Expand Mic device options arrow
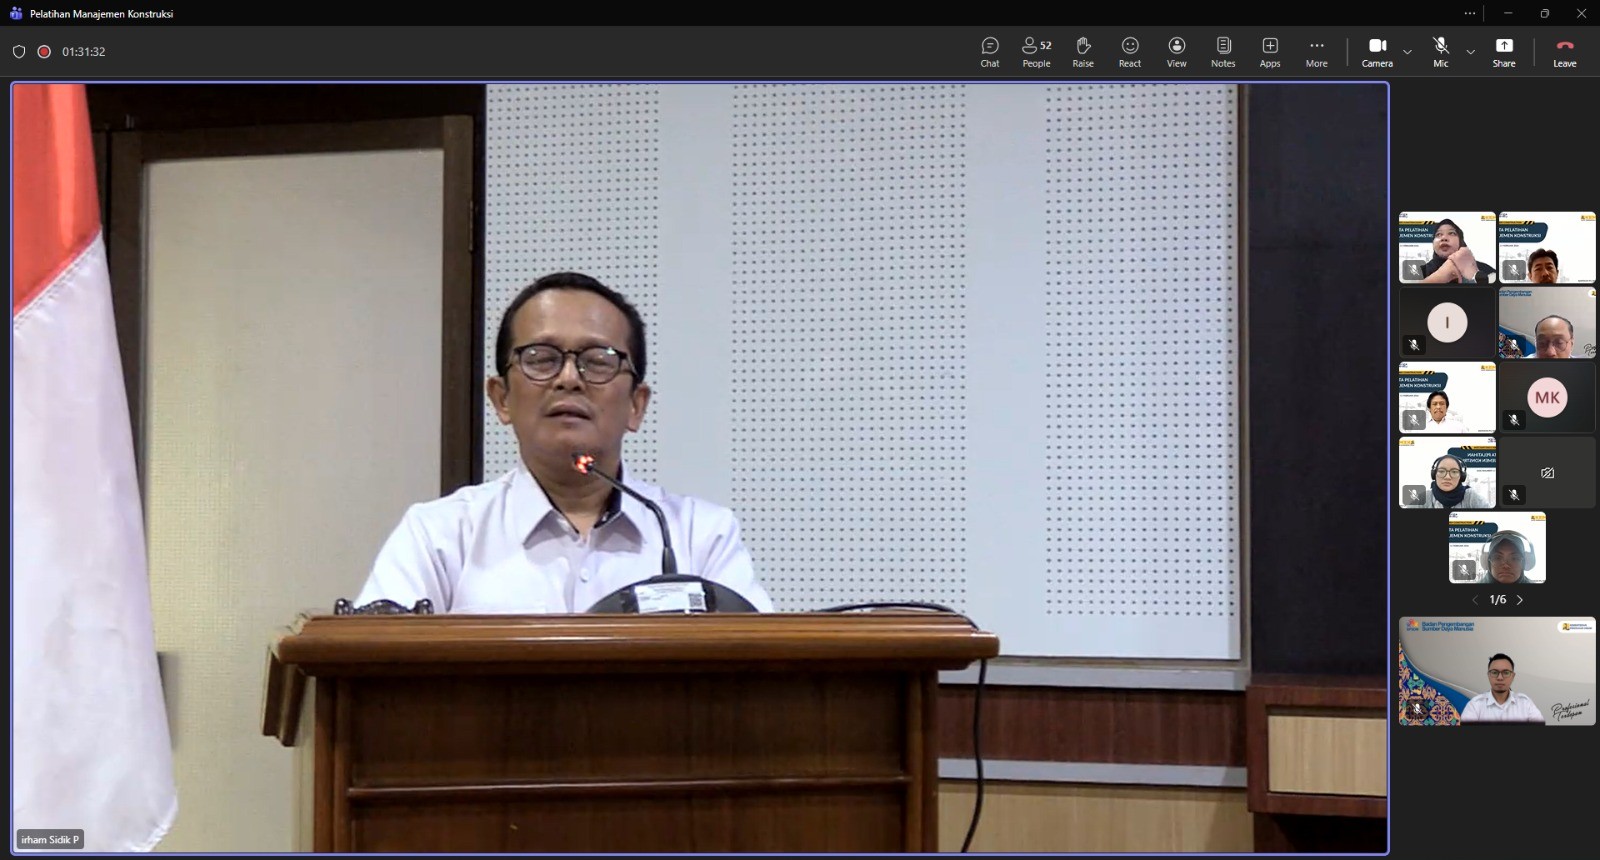Screen dimensions: 1600x860 point(1470,52)
